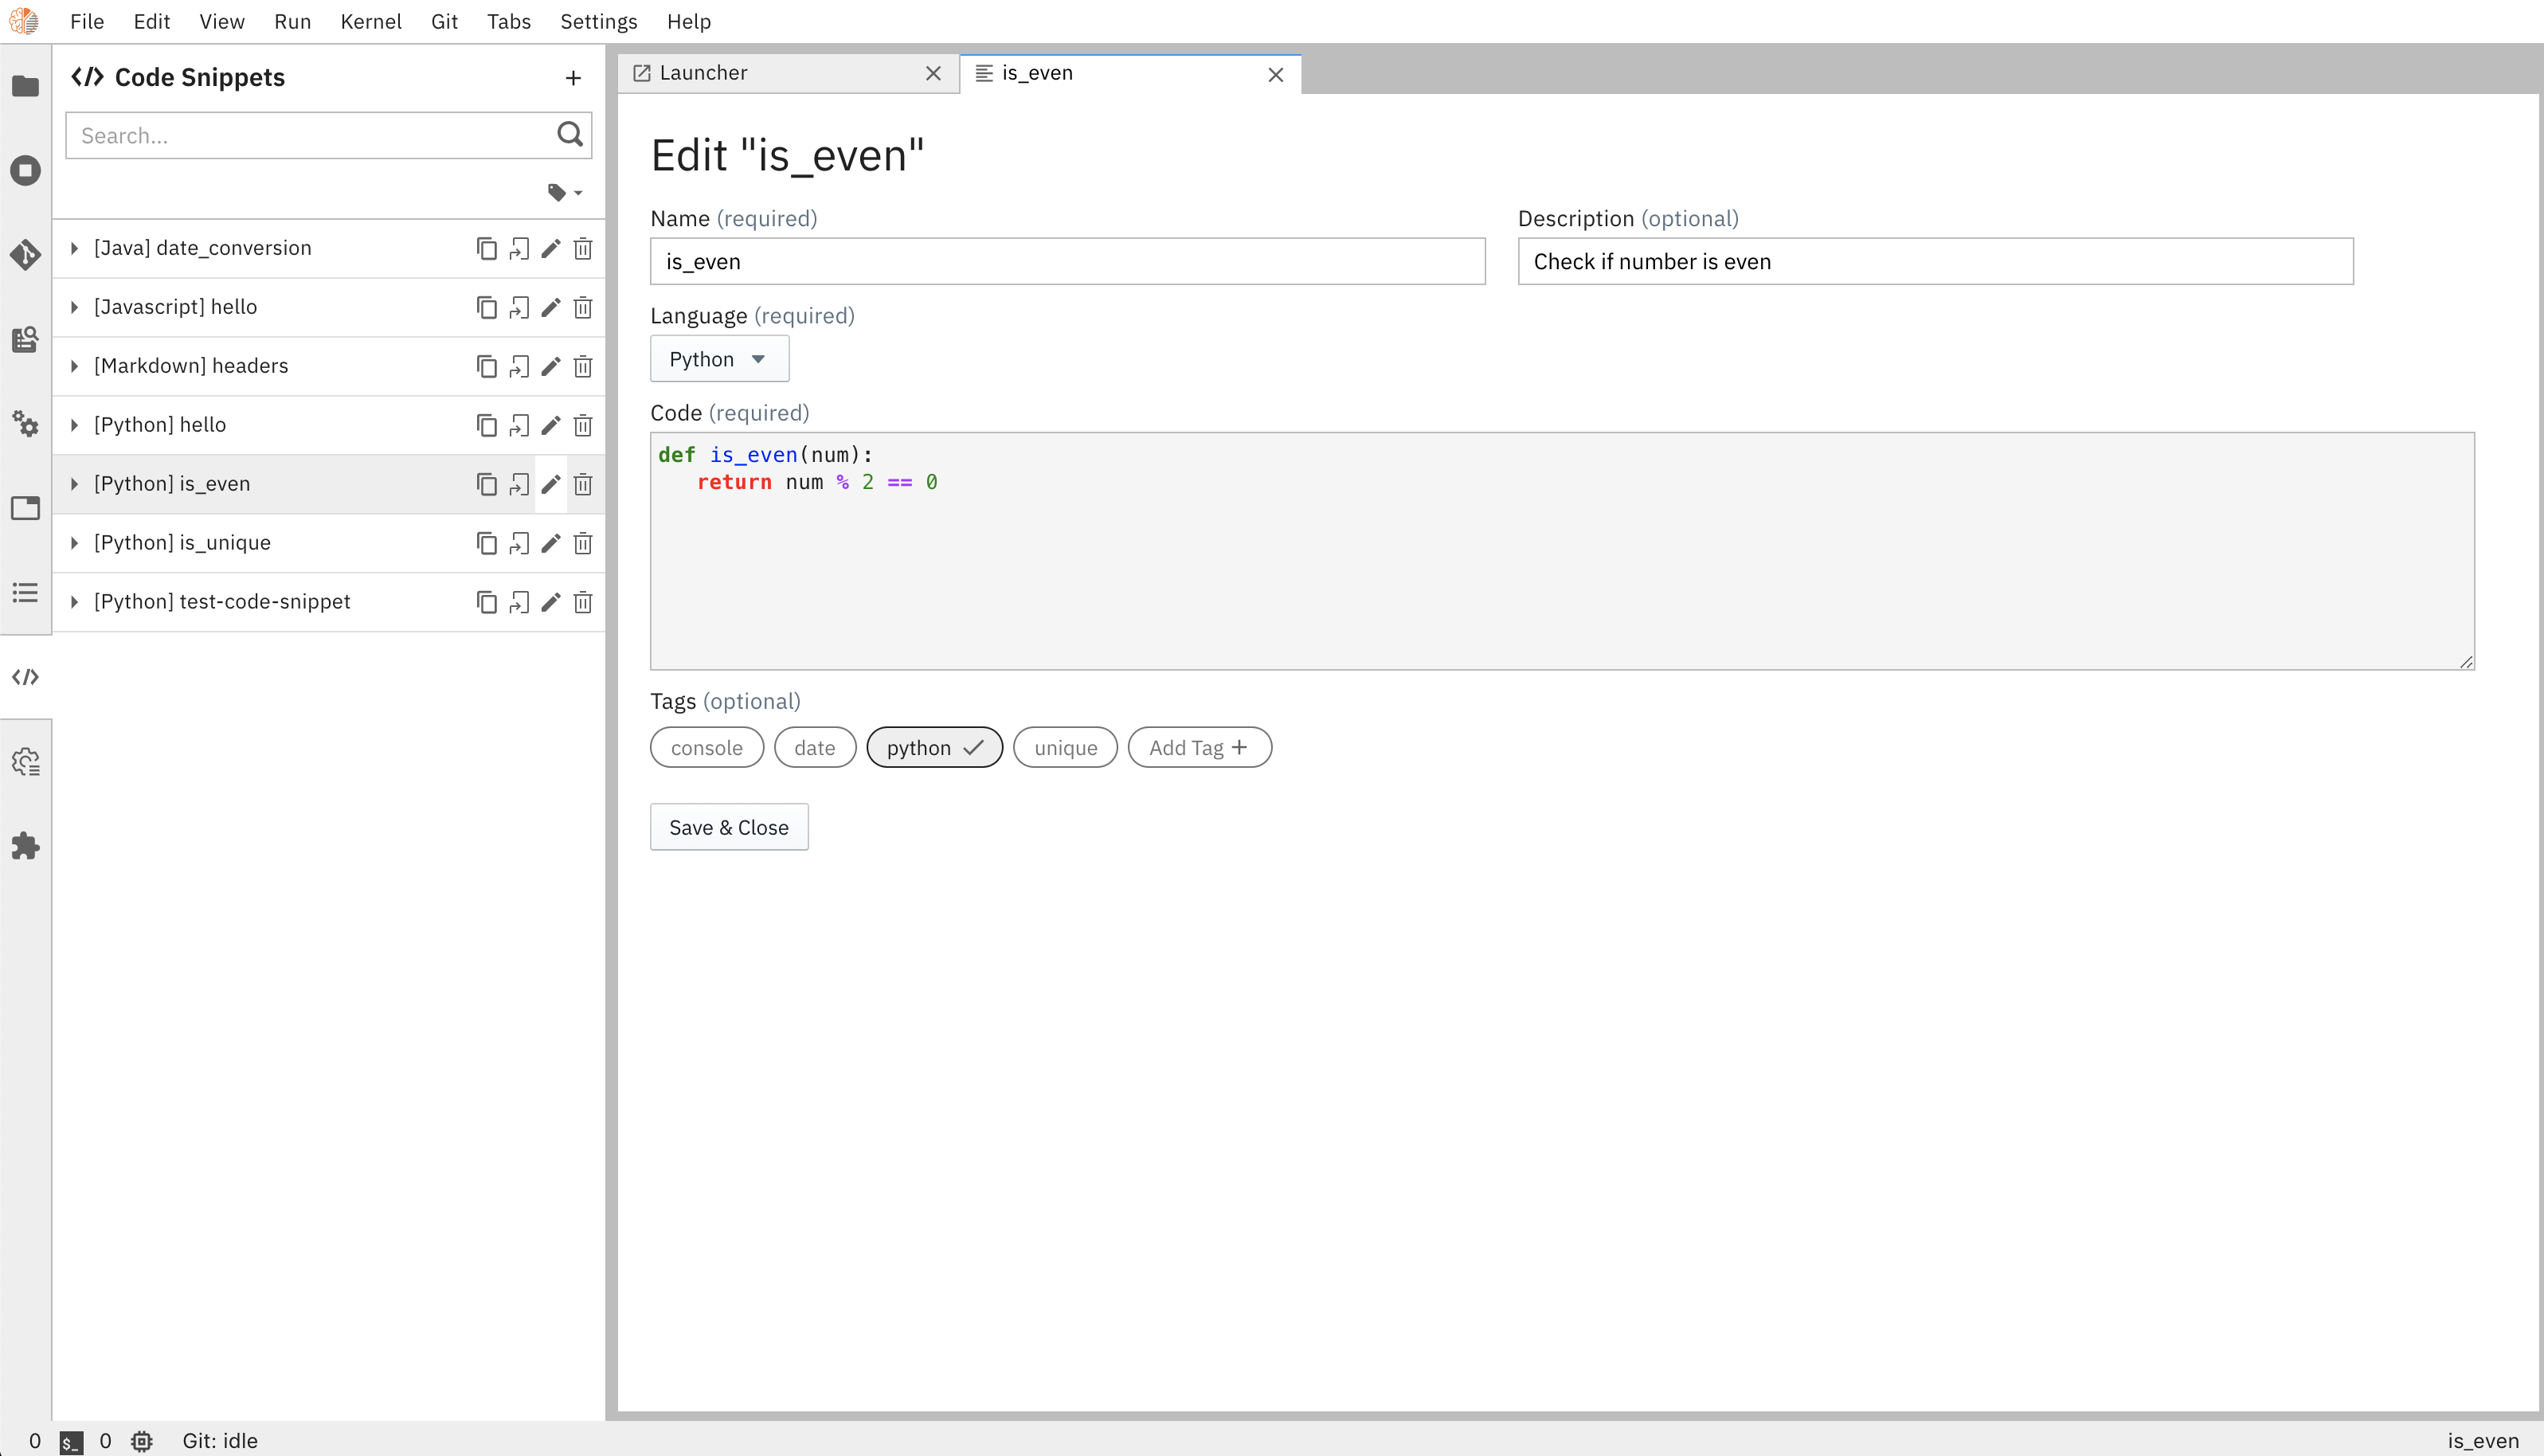Open the Python language dropdown
The width and height of the screenshot is (2544, 1456).
(719, 359)
